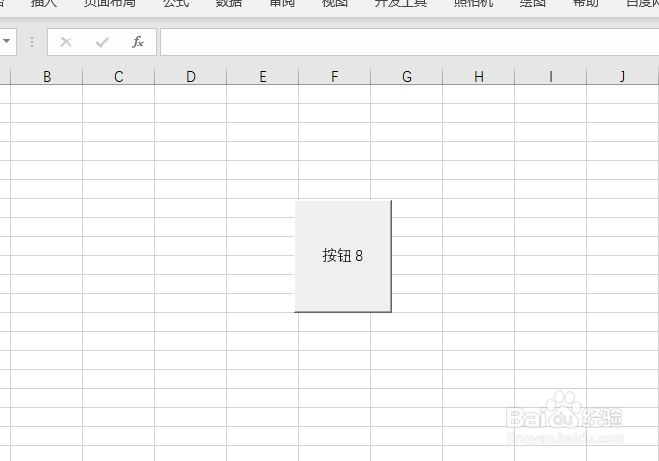
Task: Select column H header
Action: [x=479, y=76]
